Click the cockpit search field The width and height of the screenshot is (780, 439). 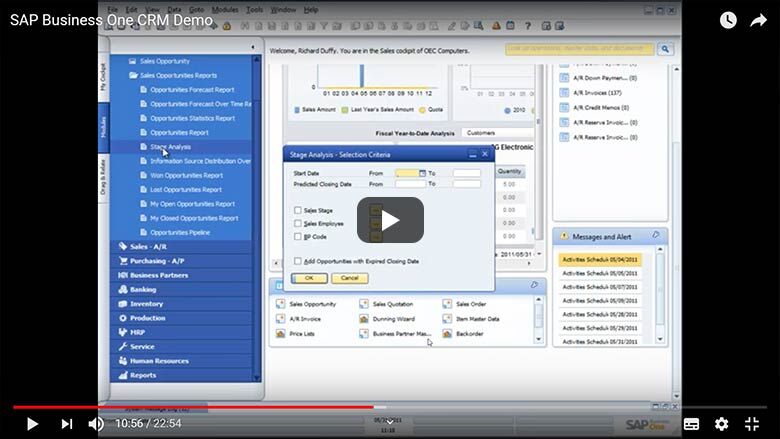coord(580,49)
